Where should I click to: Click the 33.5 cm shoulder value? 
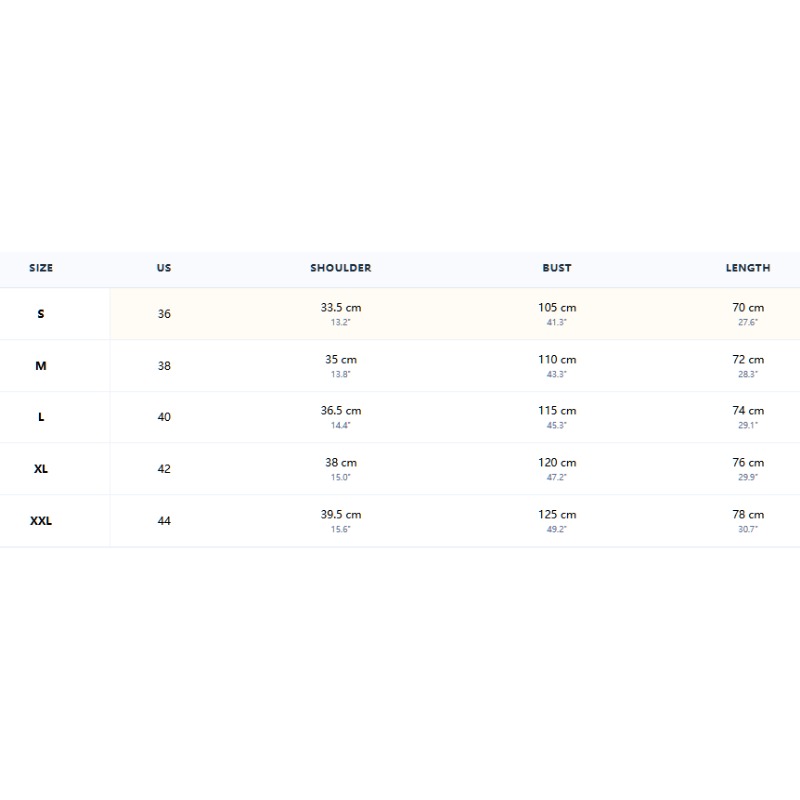[341, 308]
